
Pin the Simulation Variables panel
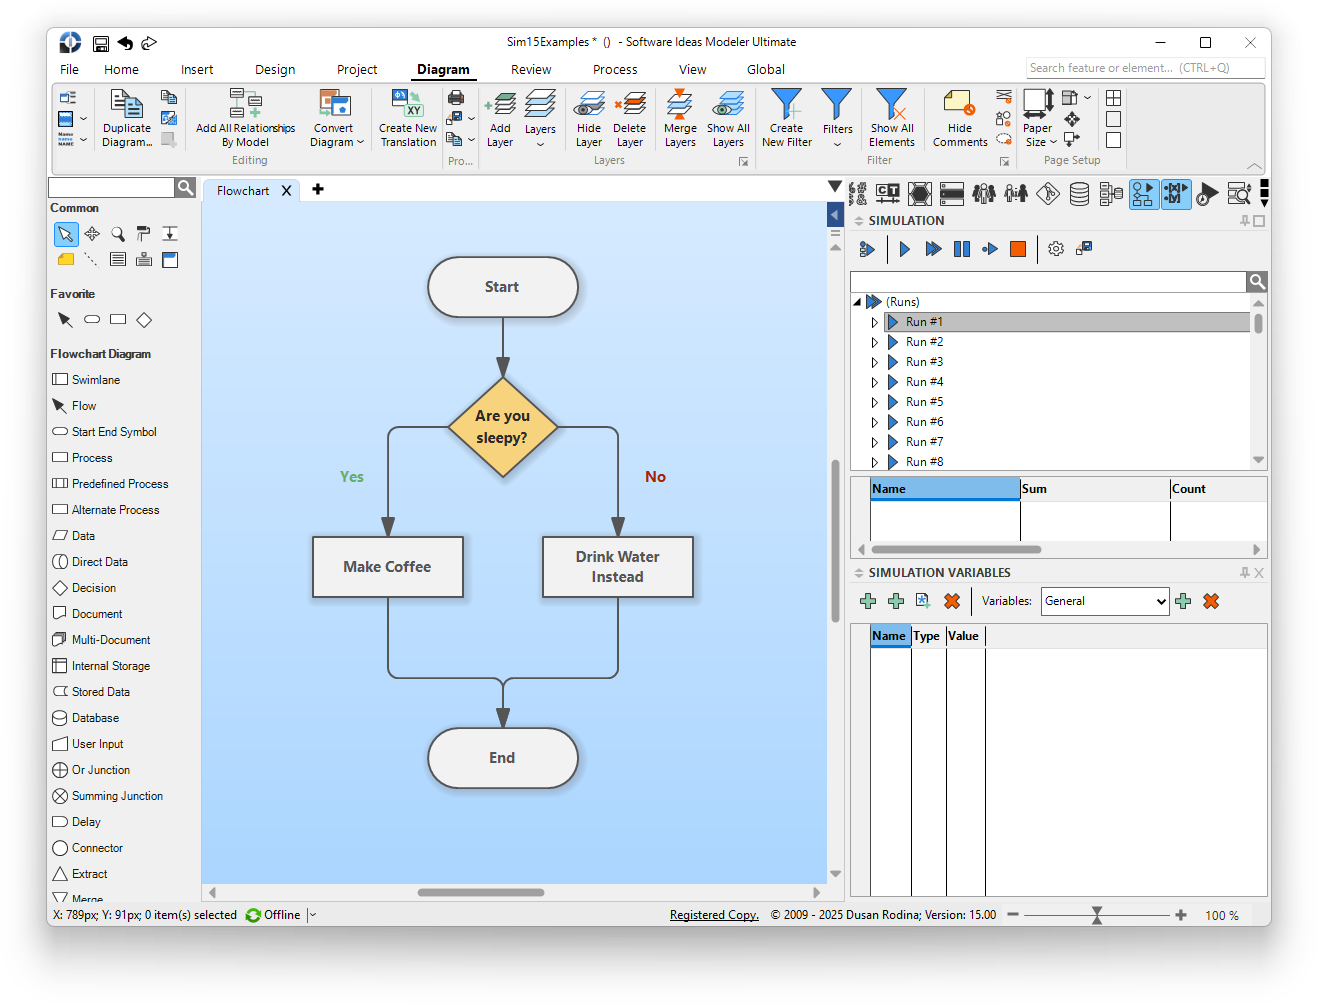point(1245,573)
